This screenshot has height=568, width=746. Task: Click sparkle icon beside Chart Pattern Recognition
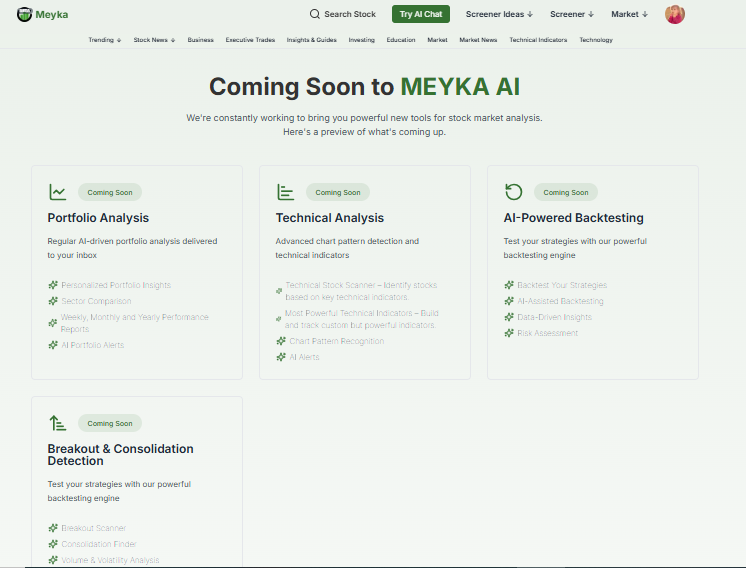tap(281, 341)
